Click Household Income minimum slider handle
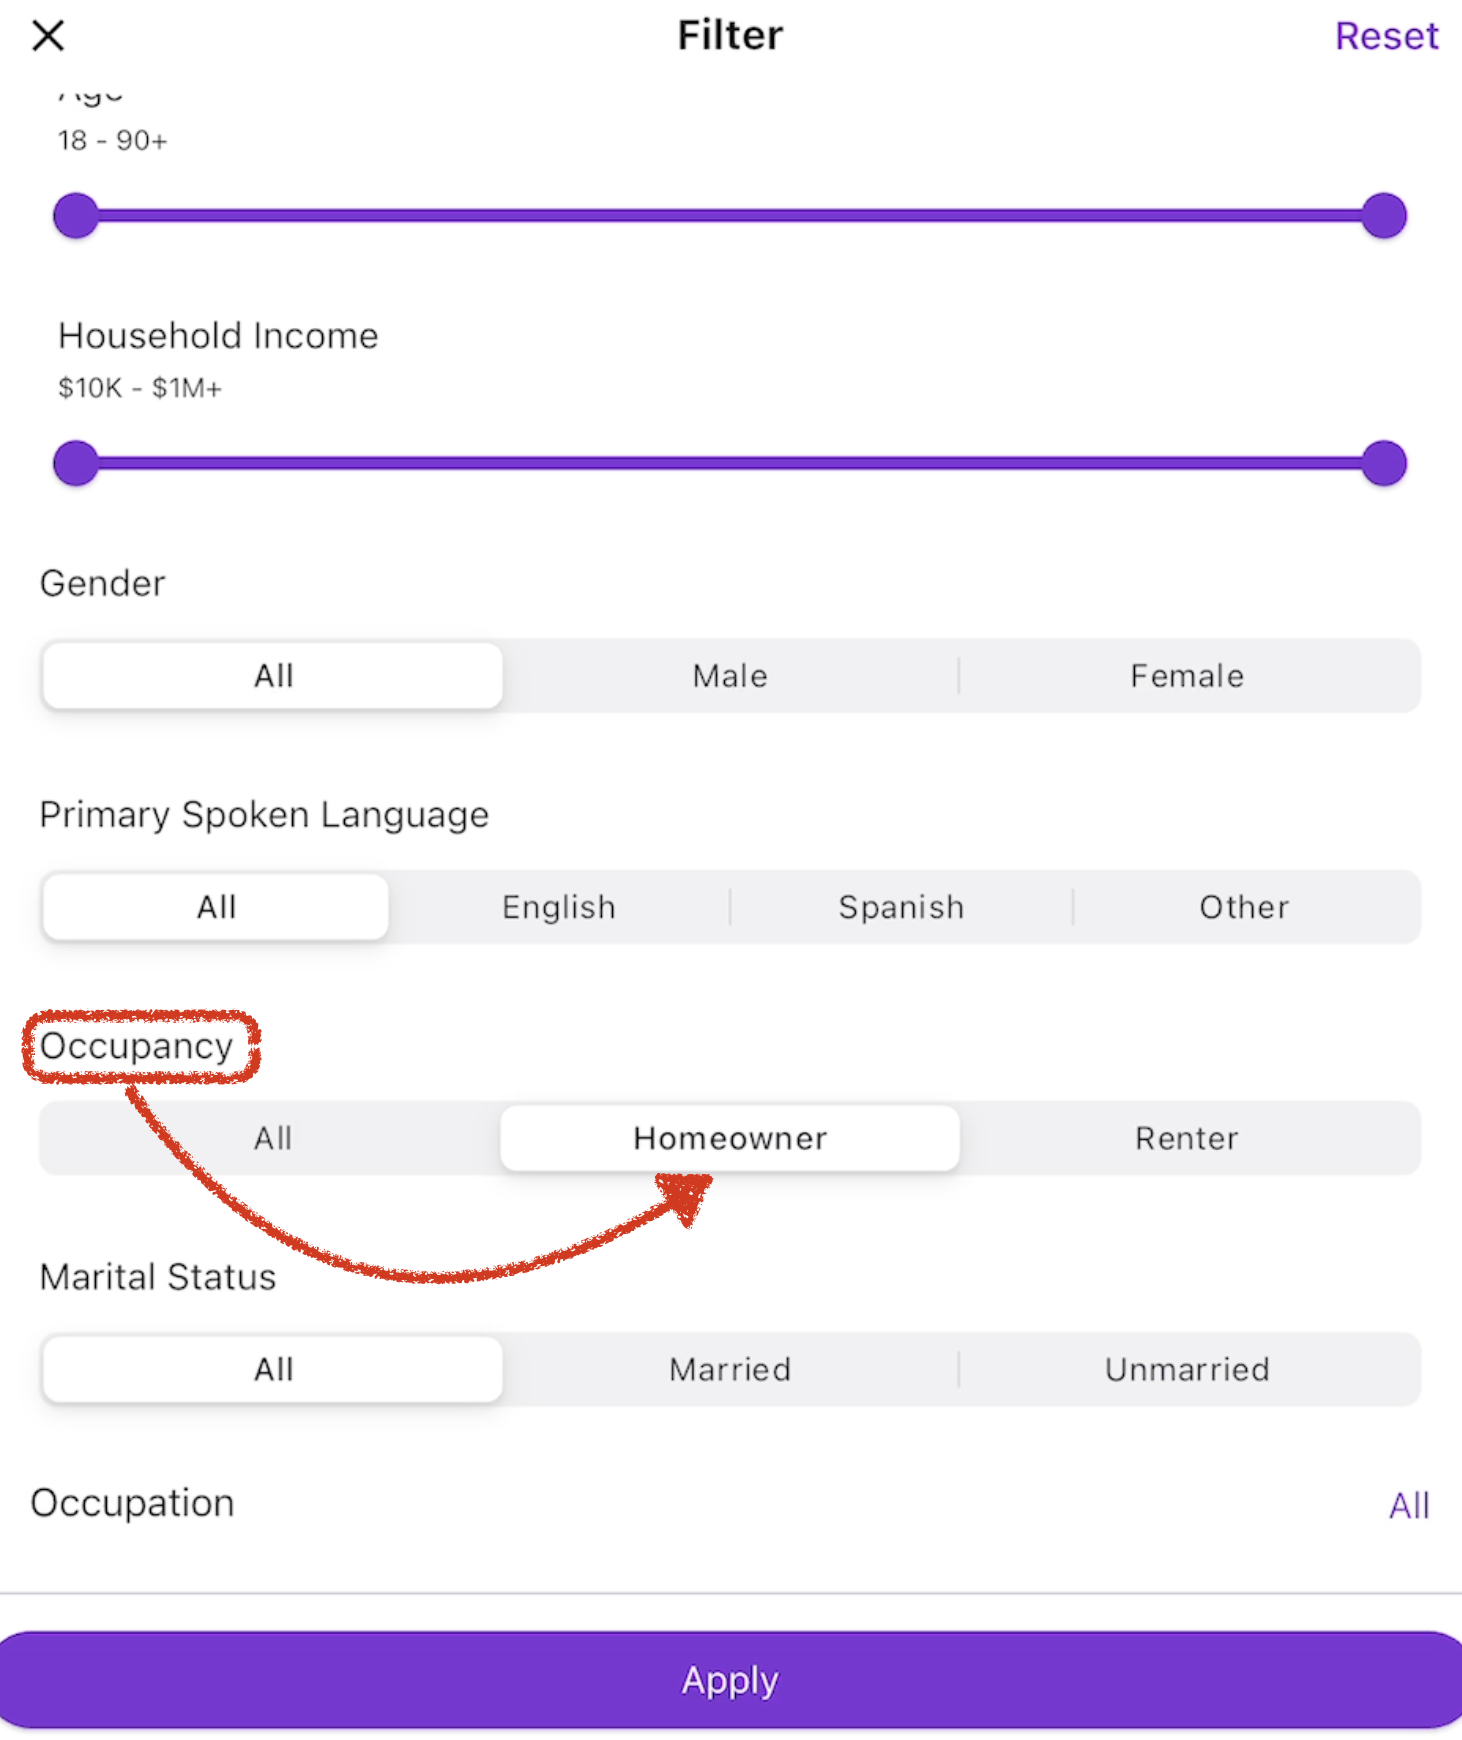The image size is (1462, 1740). (x=76, y=463)
